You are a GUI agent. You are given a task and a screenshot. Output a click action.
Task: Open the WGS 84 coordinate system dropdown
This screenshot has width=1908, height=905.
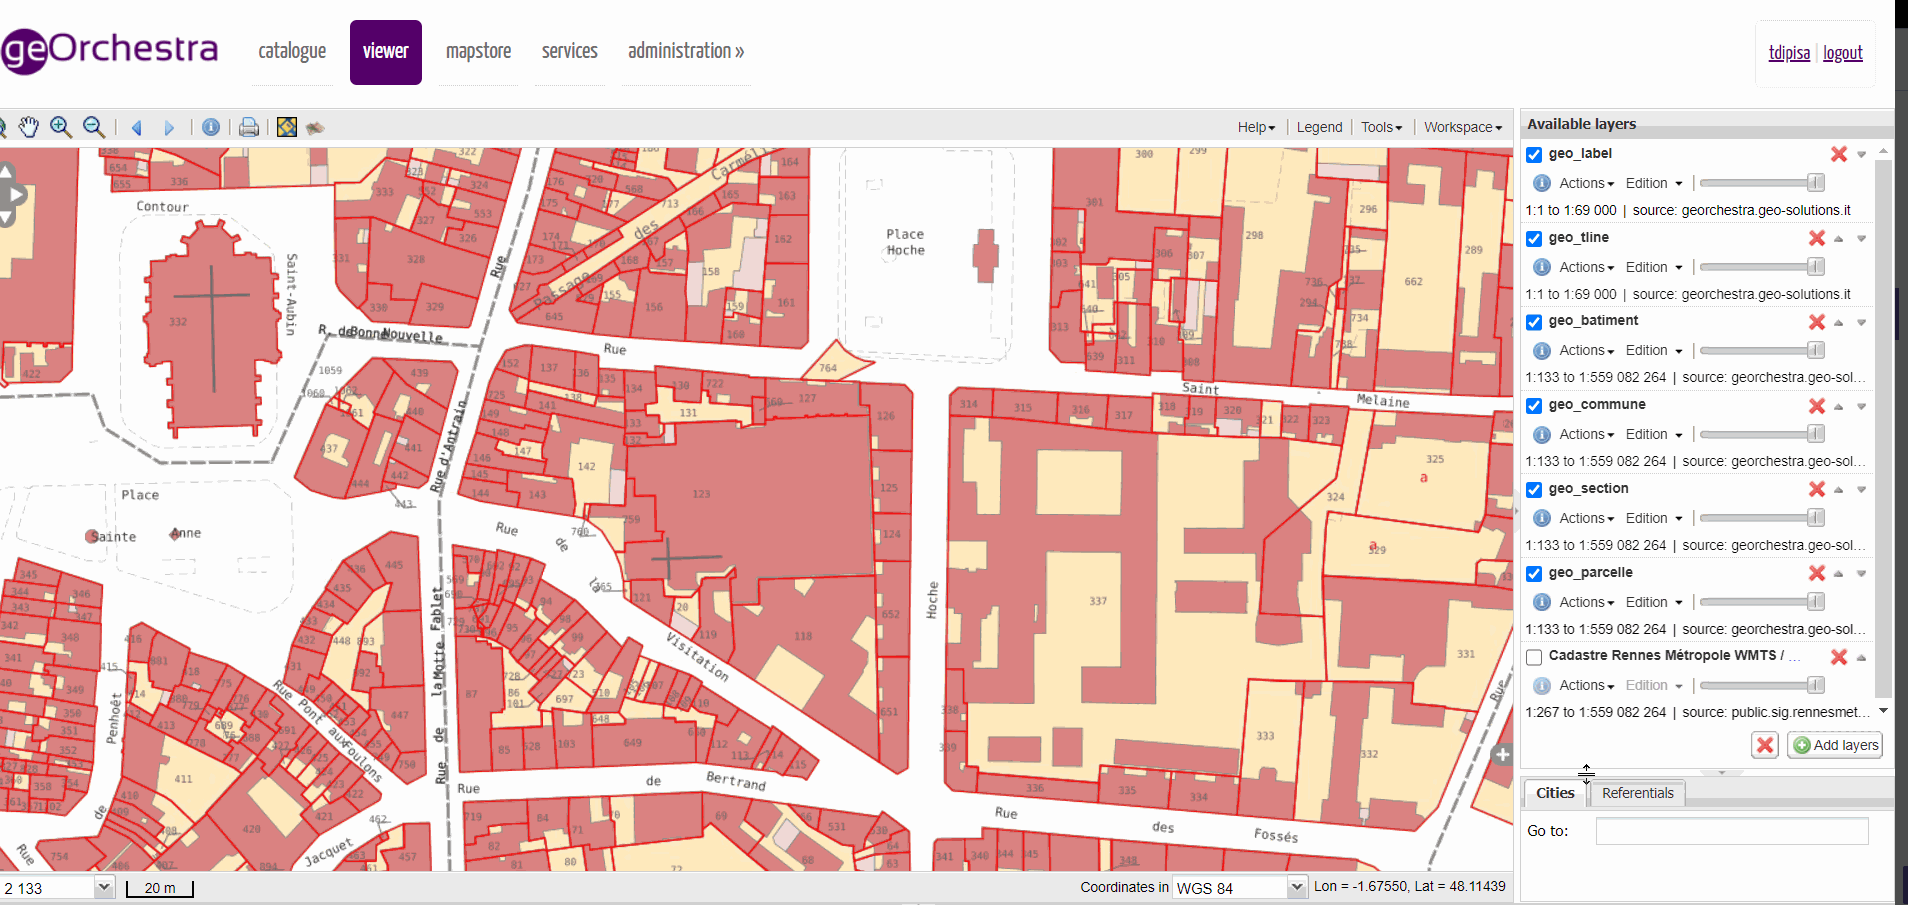coord(1240,887)
